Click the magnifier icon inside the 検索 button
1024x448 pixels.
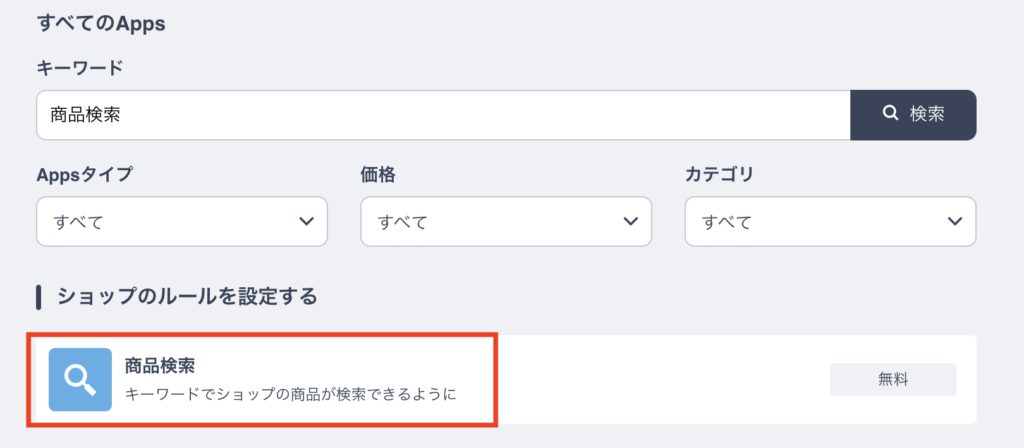click(x=890, y=114)
